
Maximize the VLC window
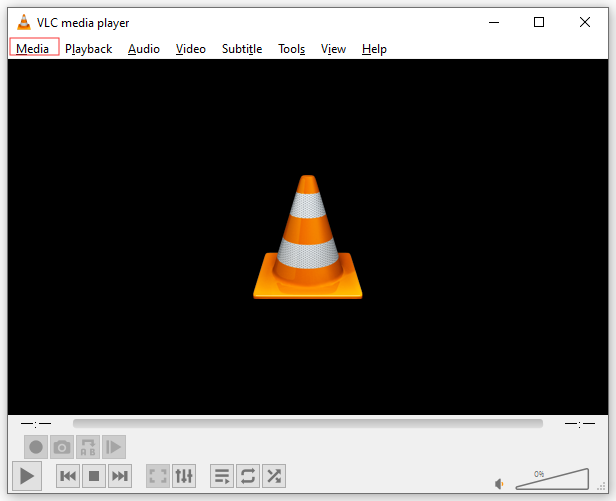[539, 22]
